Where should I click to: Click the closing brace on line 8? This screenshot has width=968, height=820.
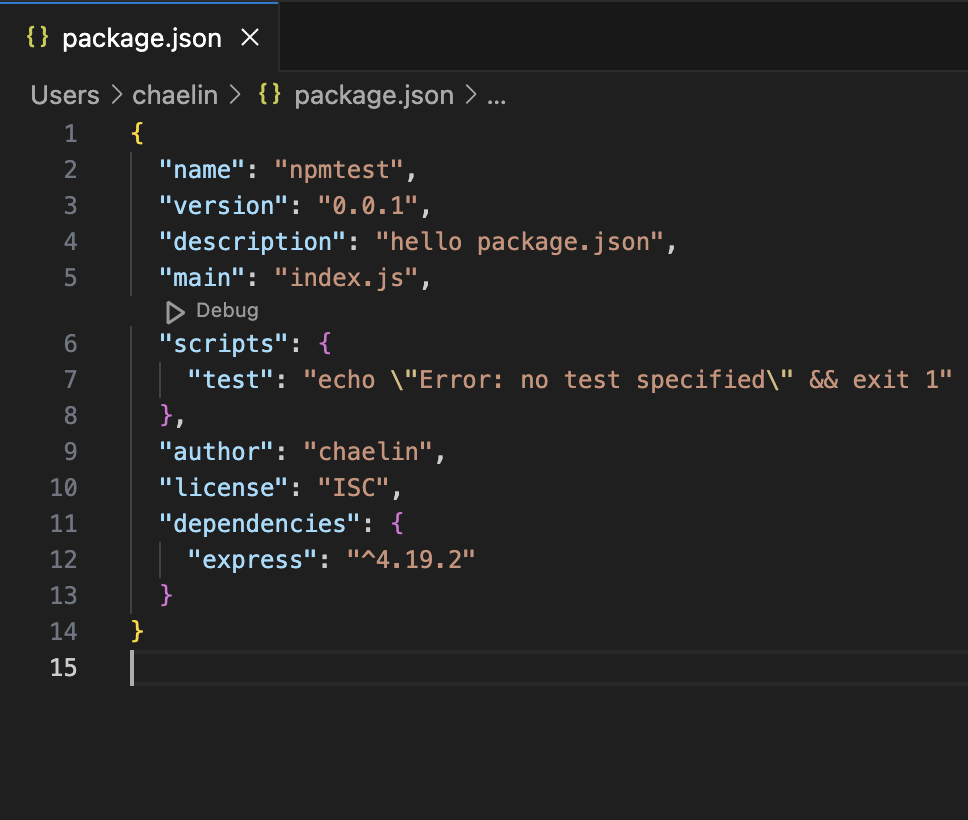pos(166,416)
